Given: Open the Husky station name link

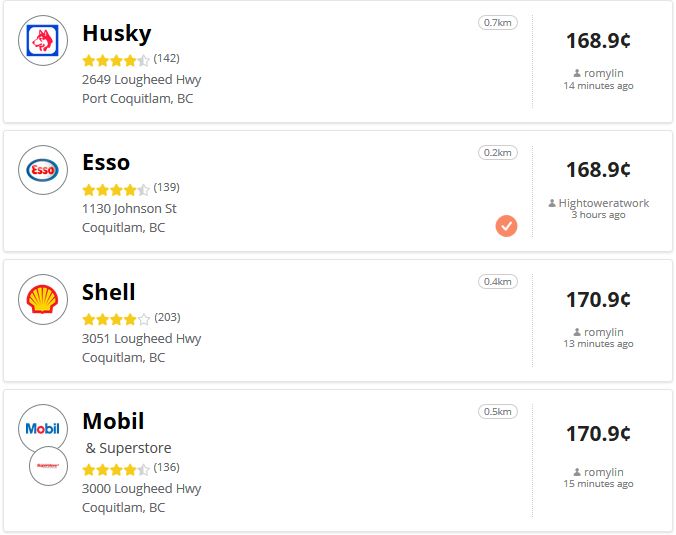Looking at the screenshot, I should pos(117,34).
